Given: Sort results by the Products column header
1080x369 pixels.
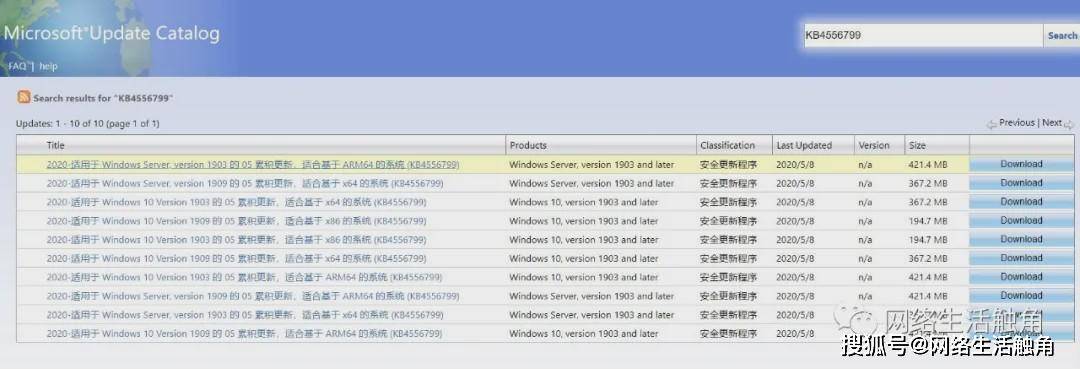Looking at the screenshot, I should [528, 145].
